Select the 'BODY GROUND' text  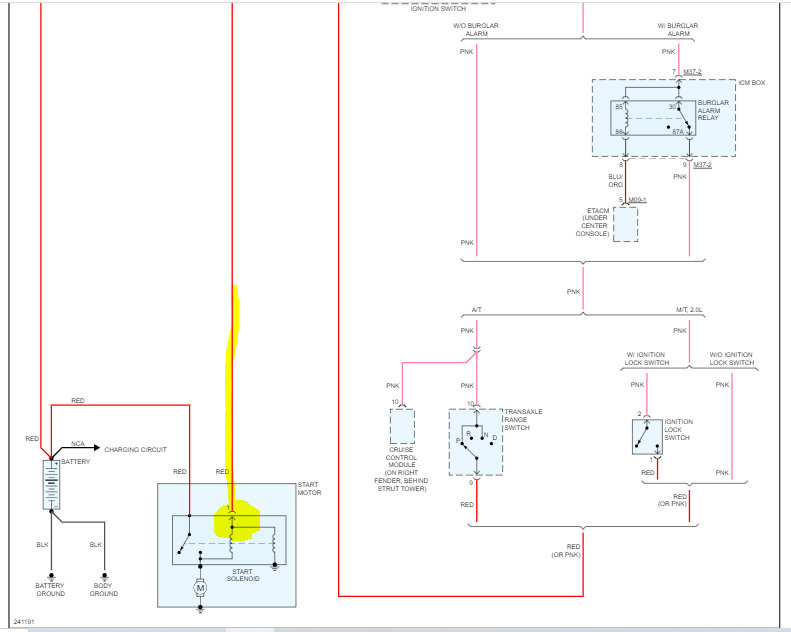pos(103,590)
